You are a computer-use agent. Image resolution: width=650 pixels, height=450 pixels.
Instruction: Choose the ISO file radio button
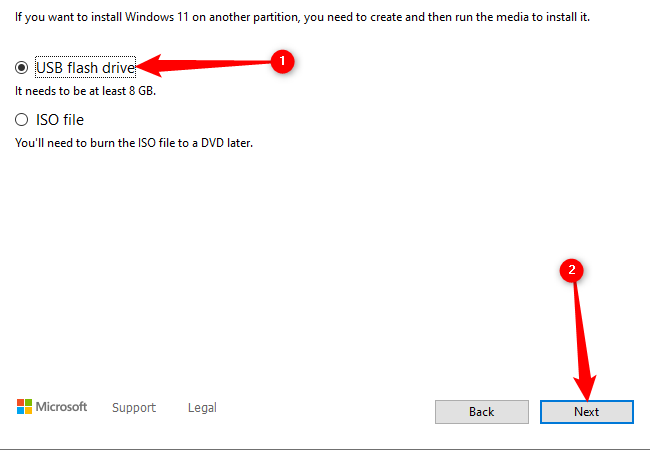(21, 120)
